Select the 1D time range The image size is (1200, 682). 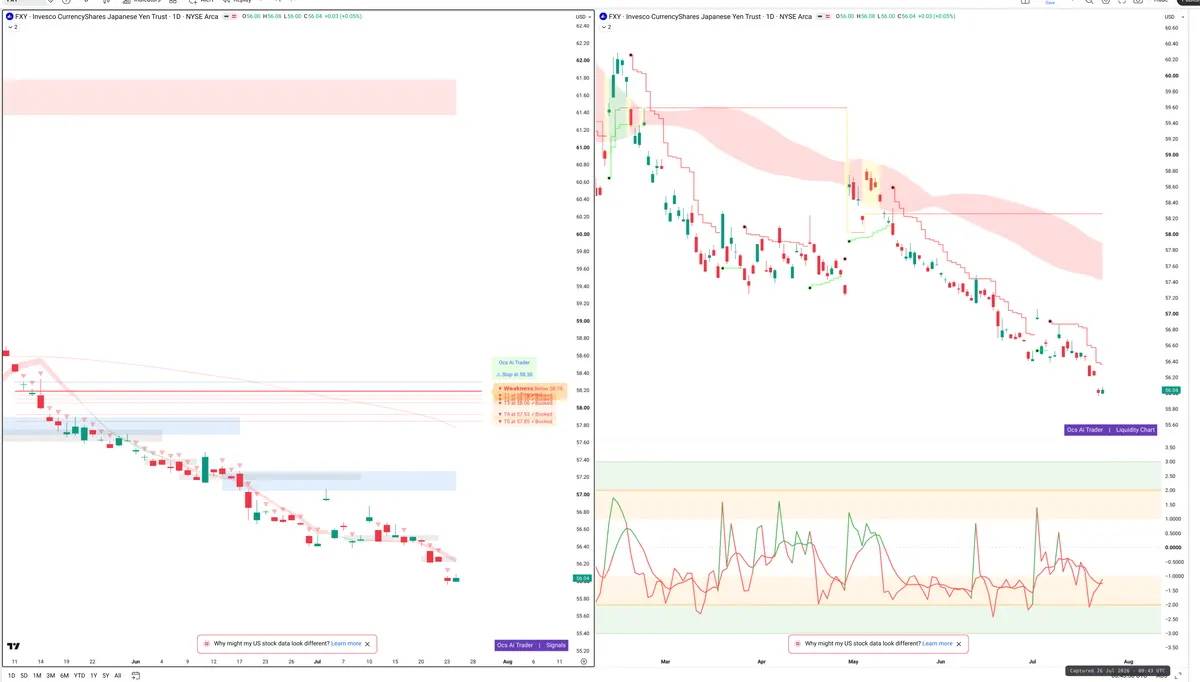pyautogui.click(x=12, y=675)
